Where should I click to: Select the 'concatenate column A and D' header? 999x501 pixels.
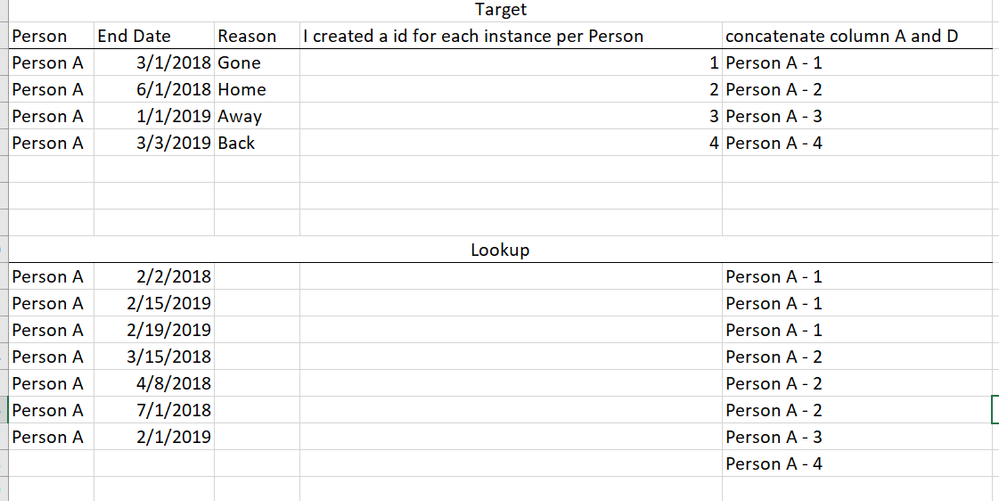(x=841, y=36)
